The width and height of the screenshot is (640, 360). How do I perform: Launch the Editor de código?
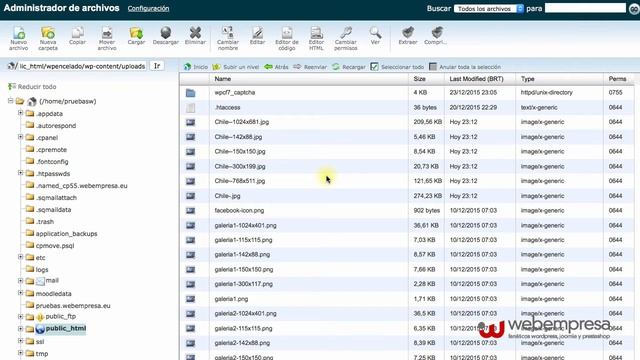point(287,38)
